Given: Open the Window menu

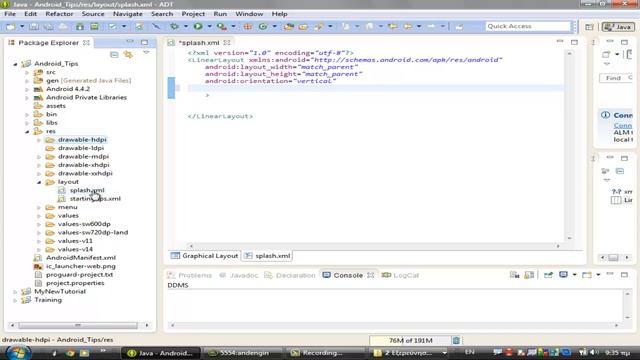Looking at the screenshot, I should (x=249, y=14).
